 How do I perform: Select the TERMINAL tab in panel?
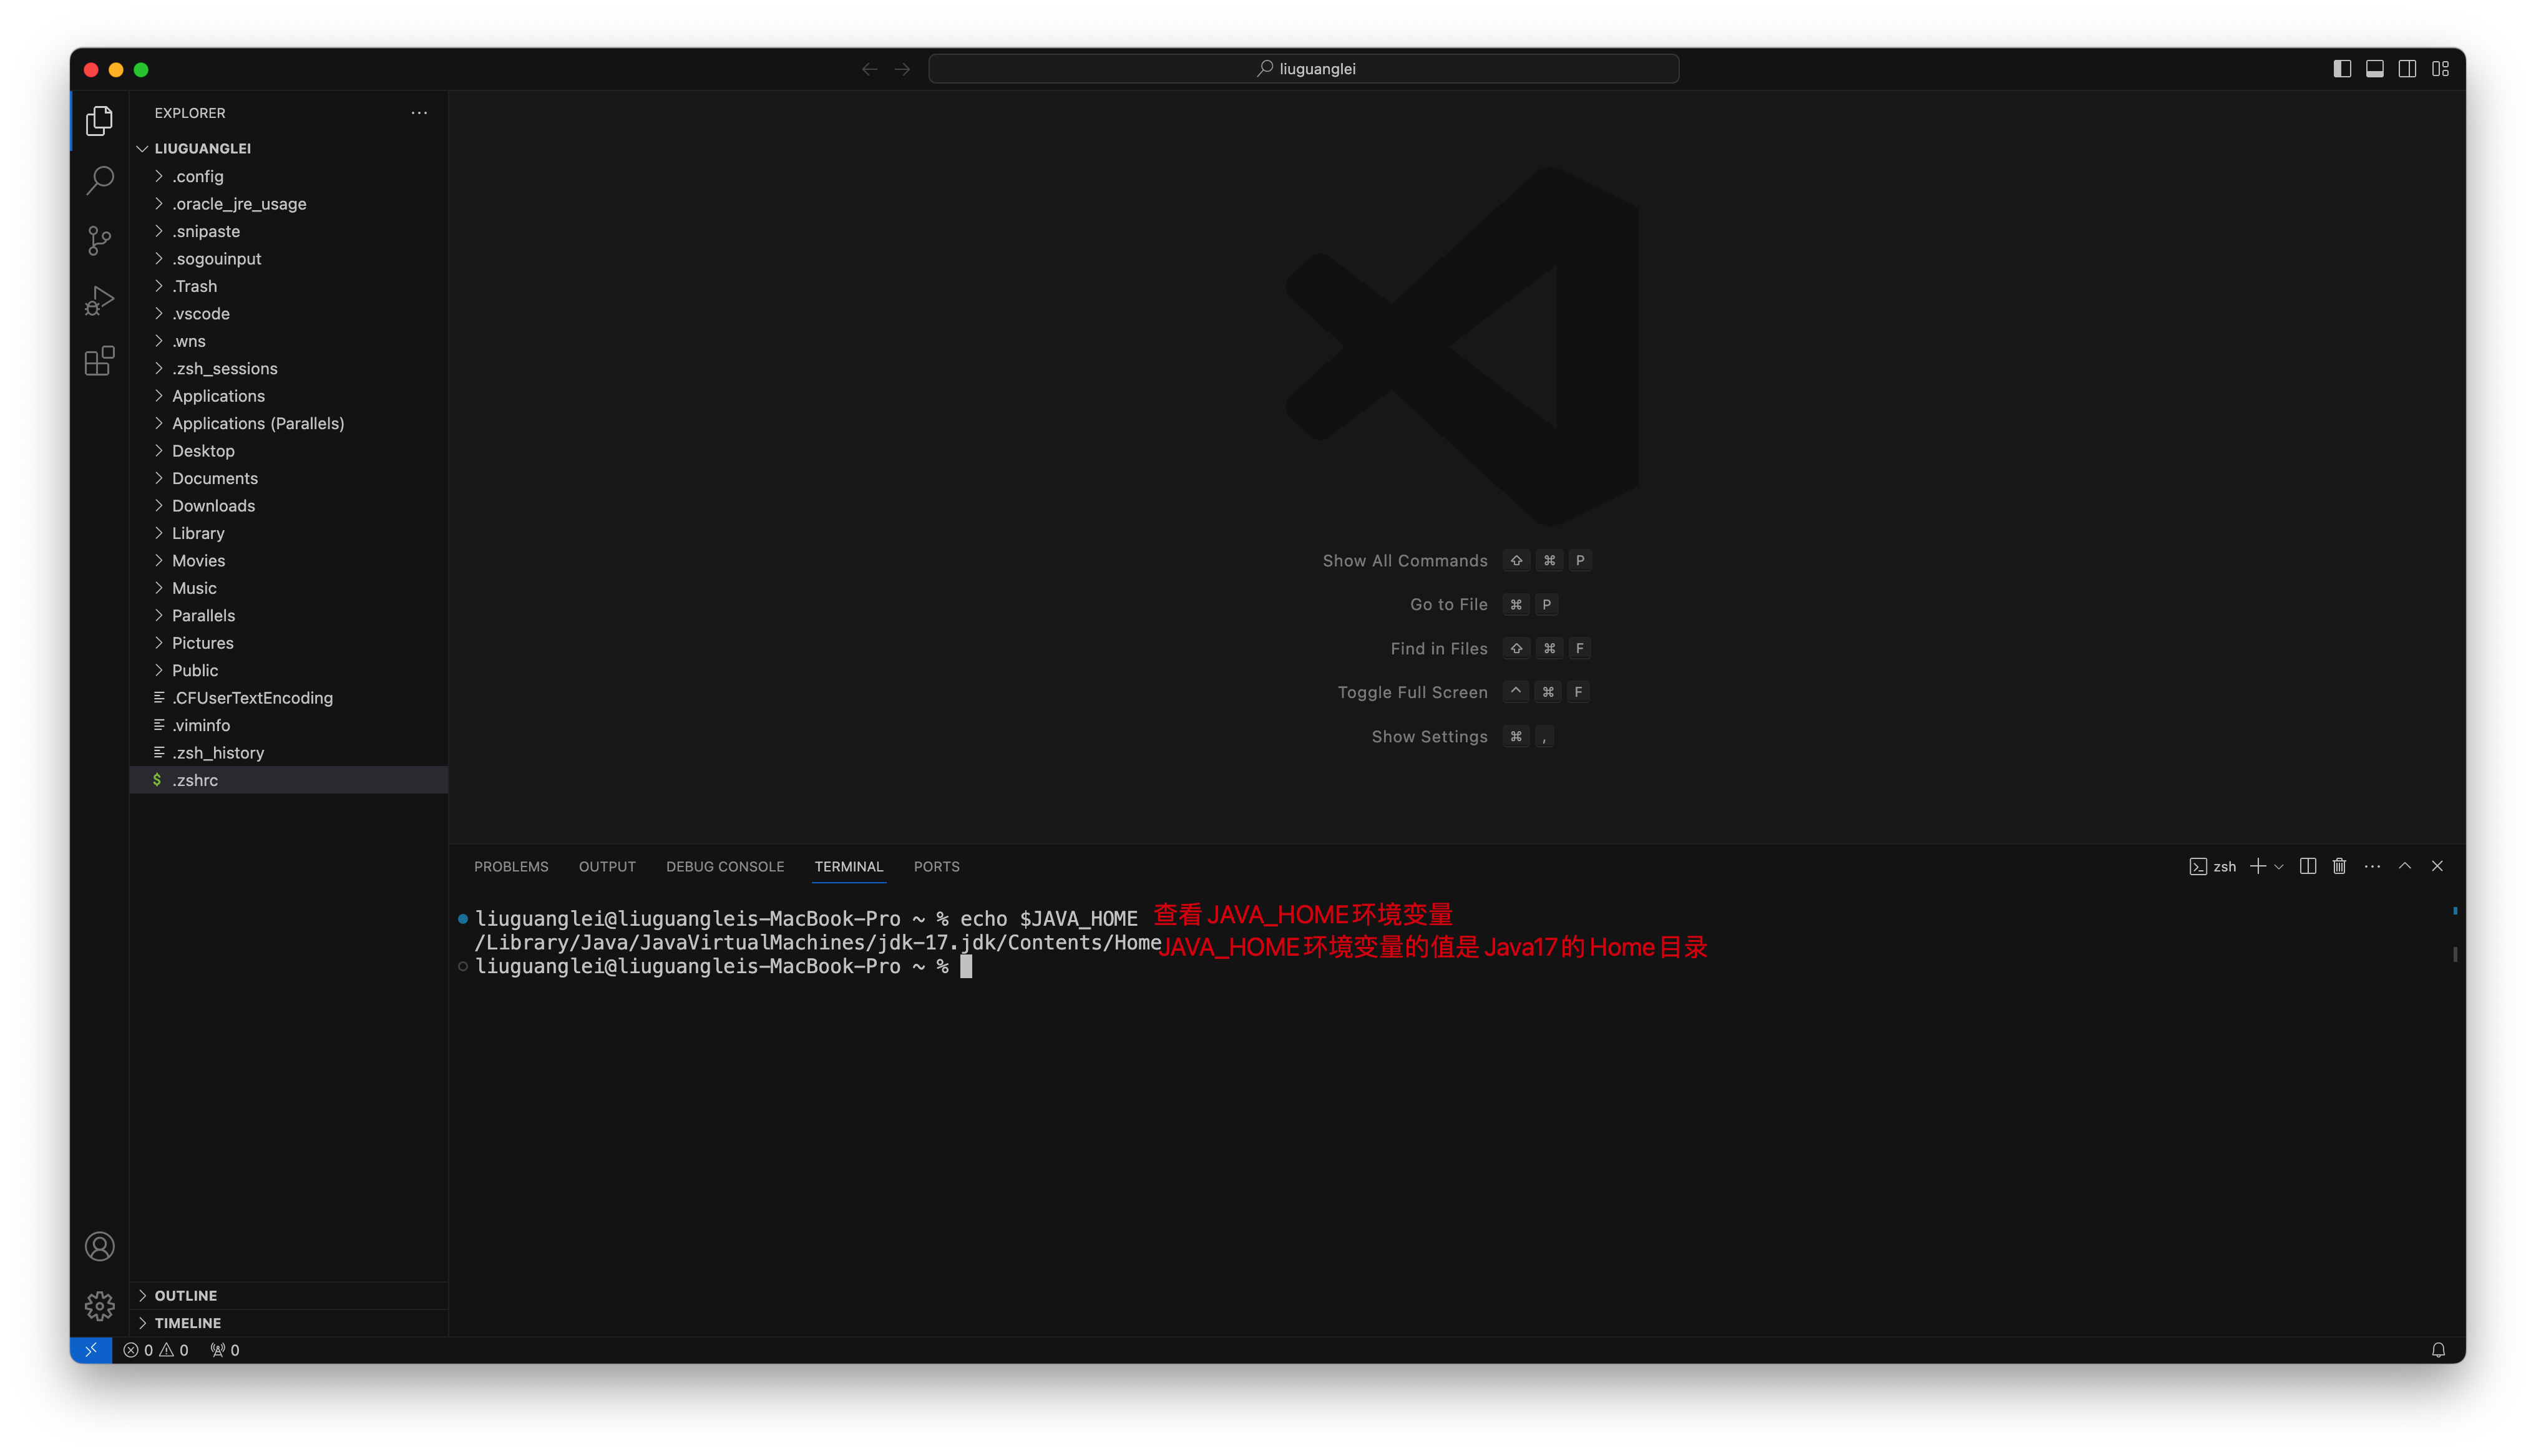point(847,866)
